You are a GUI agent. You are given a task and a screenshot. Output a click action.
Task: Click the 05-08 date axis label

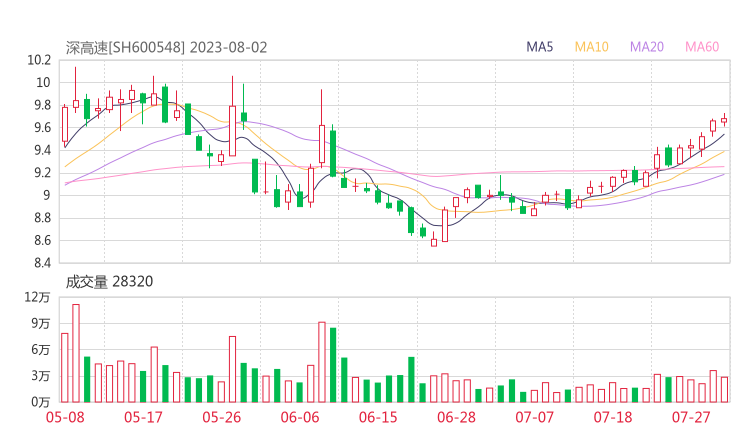coord(65,417)
